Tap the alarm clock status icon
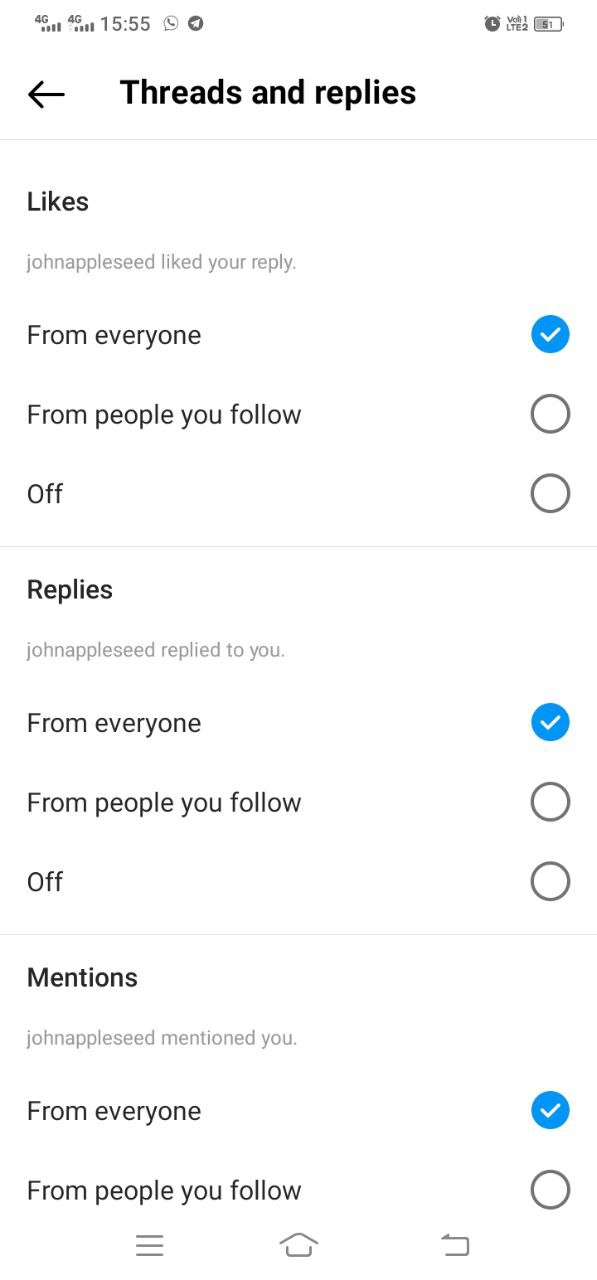This screenshot has height=1280, width=597. coord(492,24)
